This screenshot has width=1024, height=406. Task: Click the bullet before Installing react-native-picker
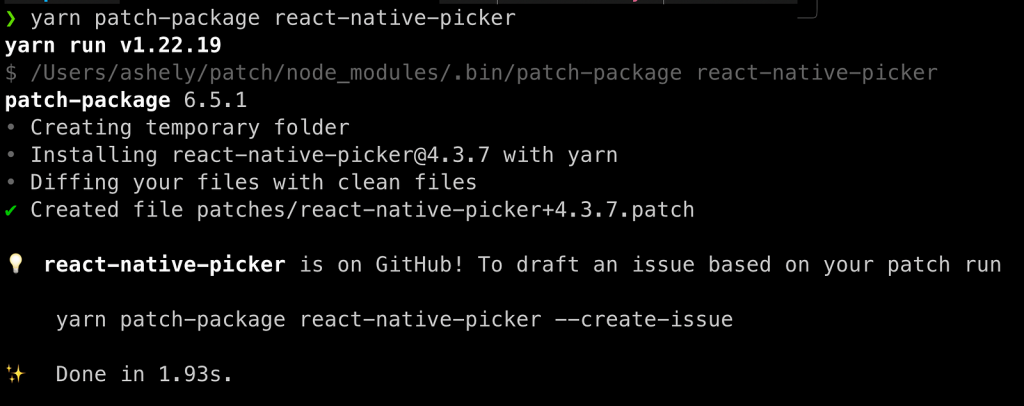(x=10, y=155)
